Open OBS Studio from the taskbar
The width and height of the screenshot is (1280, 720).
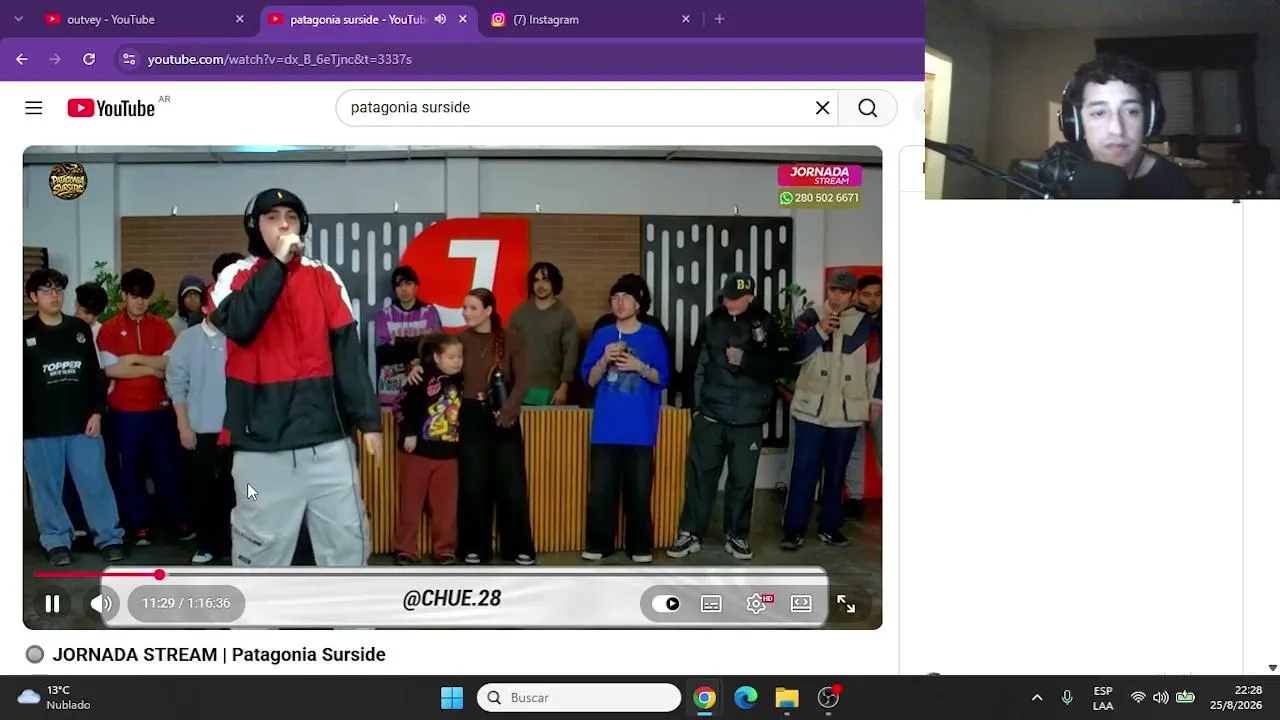click(828, 698)
